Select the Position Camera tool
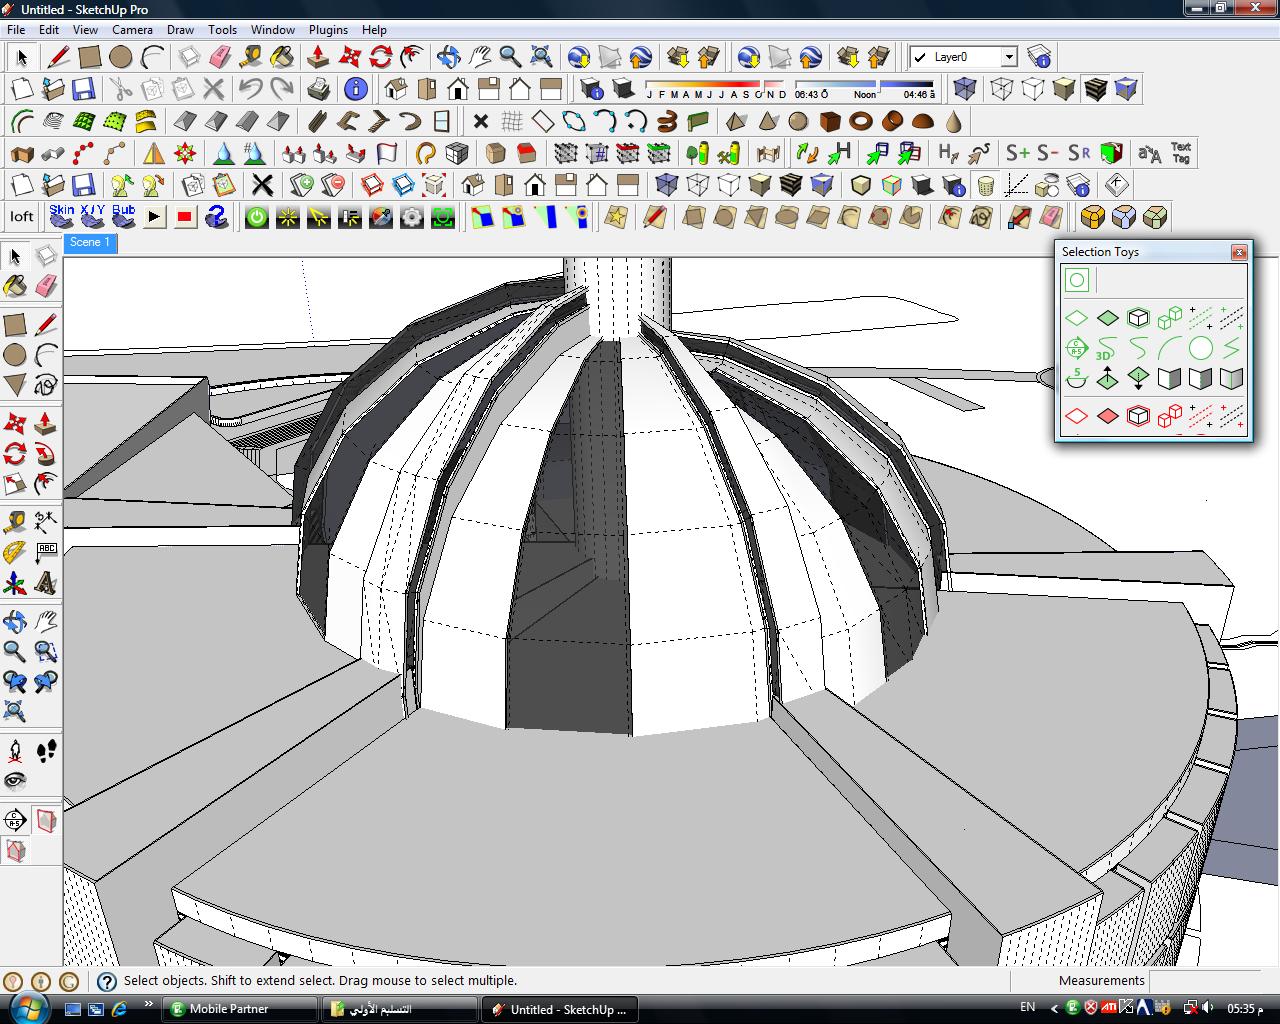 tap(15, 750)
